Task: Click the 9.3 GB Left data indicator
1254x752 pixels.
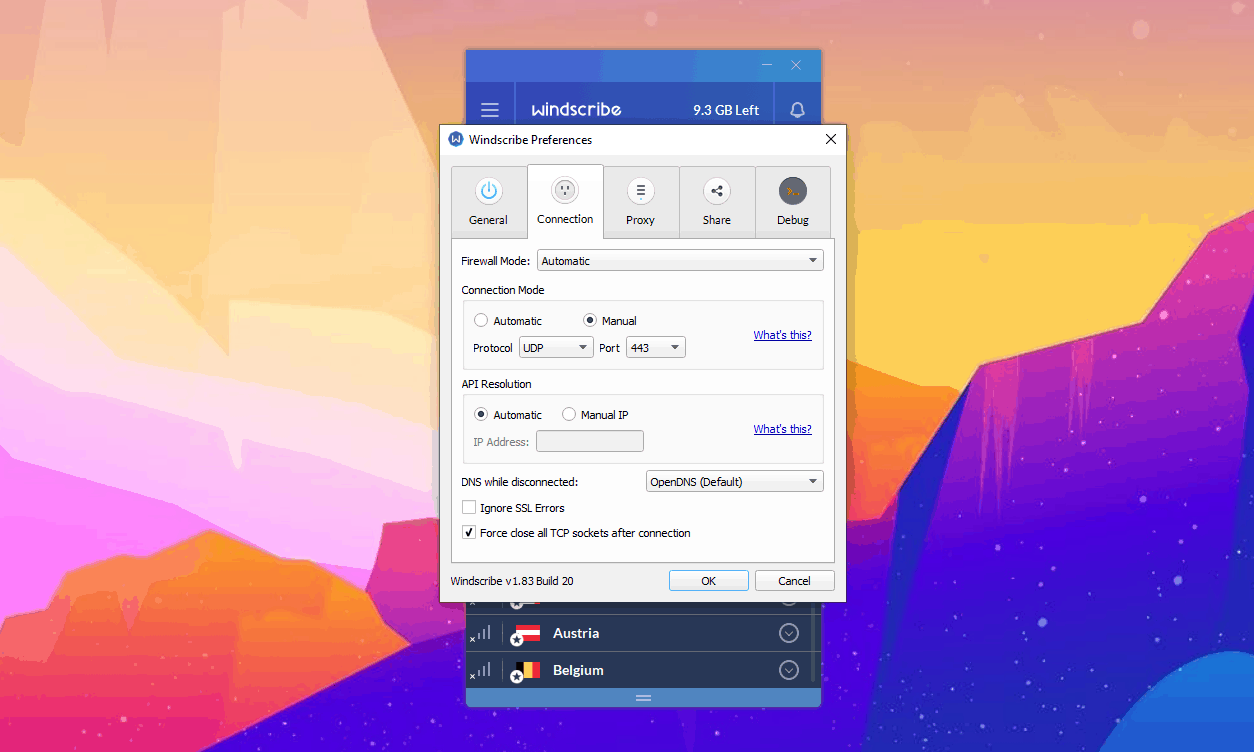Action: coord(726,110)
